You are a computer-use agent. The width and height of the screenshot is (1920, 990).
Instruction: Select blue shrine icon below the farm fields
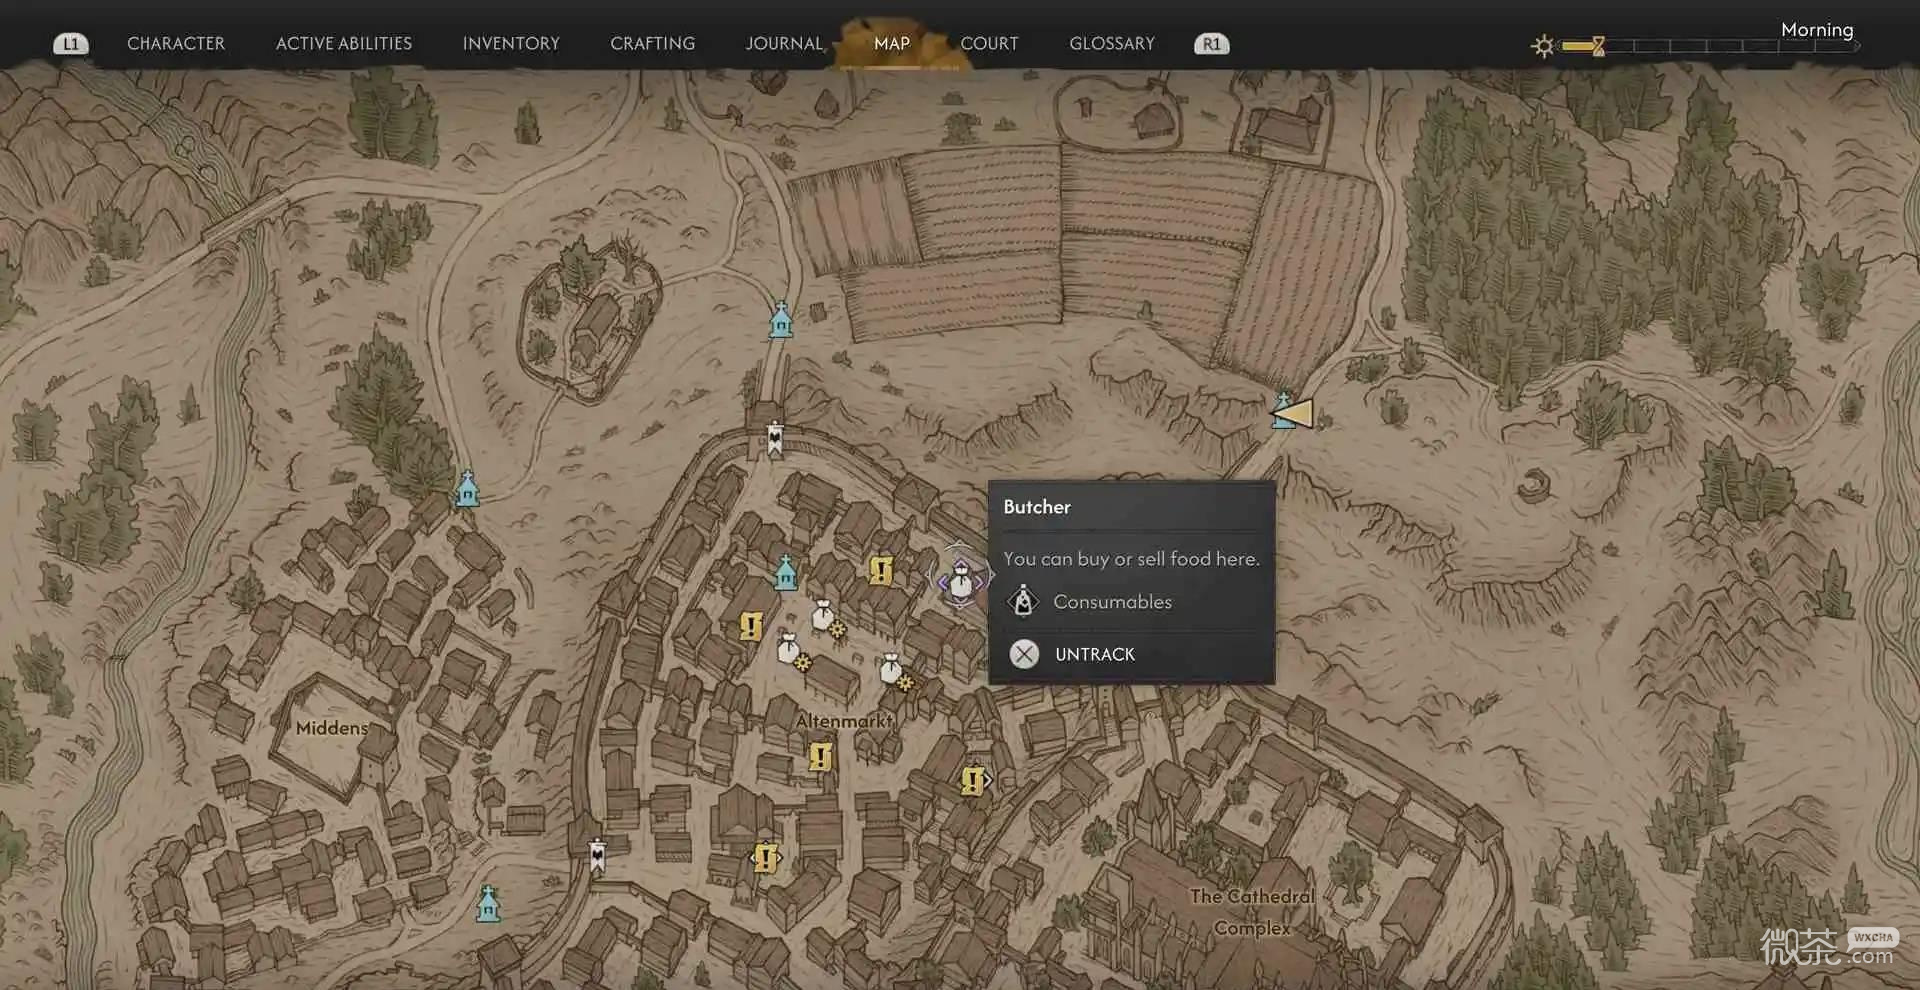click(781, 319)
